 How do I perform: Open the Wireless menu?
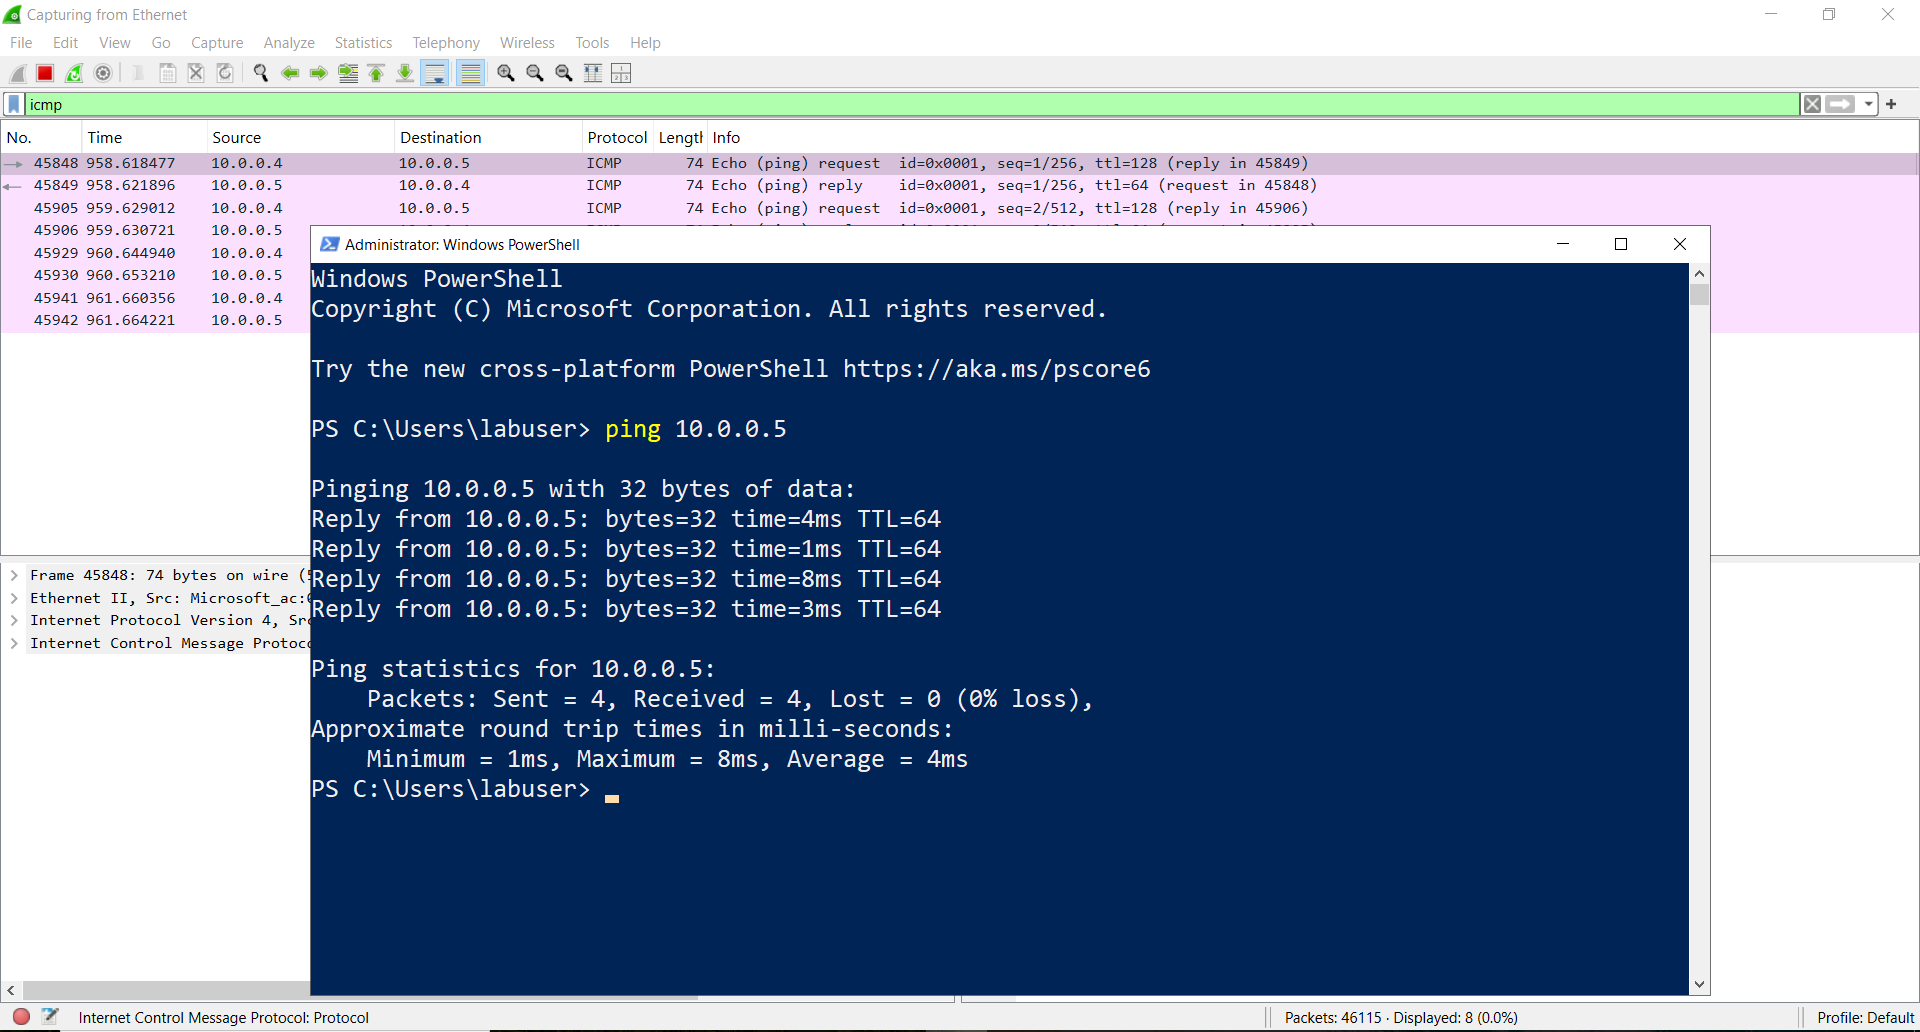point(527,43)
